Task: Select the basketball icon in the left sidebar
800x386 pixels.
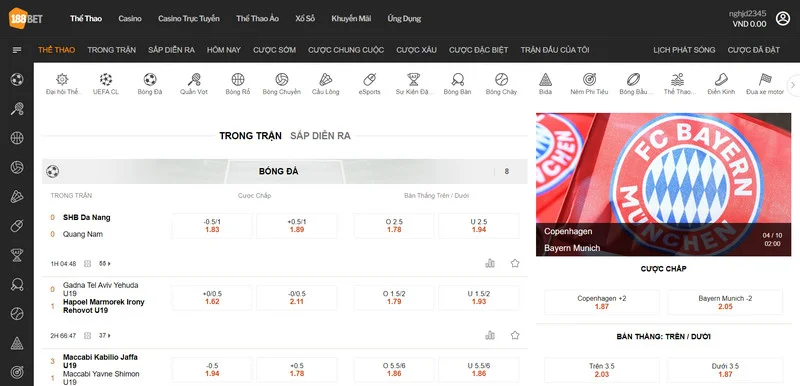Action: pos(17,138)
